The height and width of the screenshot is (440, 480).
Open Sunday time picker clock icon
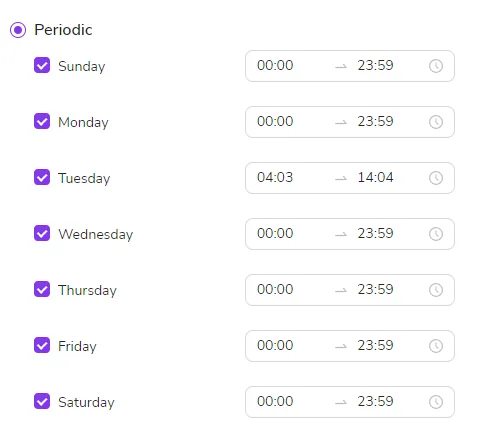pyautogui.click(x=436, y=66)
